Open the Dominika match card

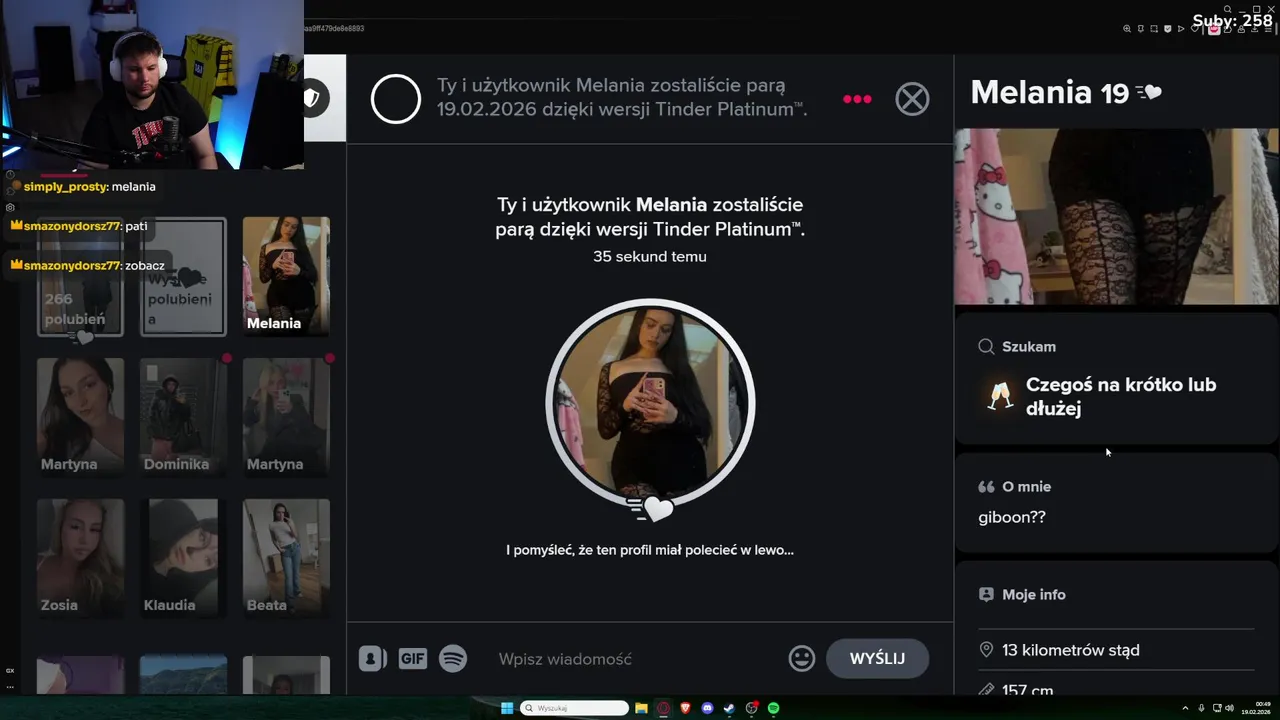(183, 416)
